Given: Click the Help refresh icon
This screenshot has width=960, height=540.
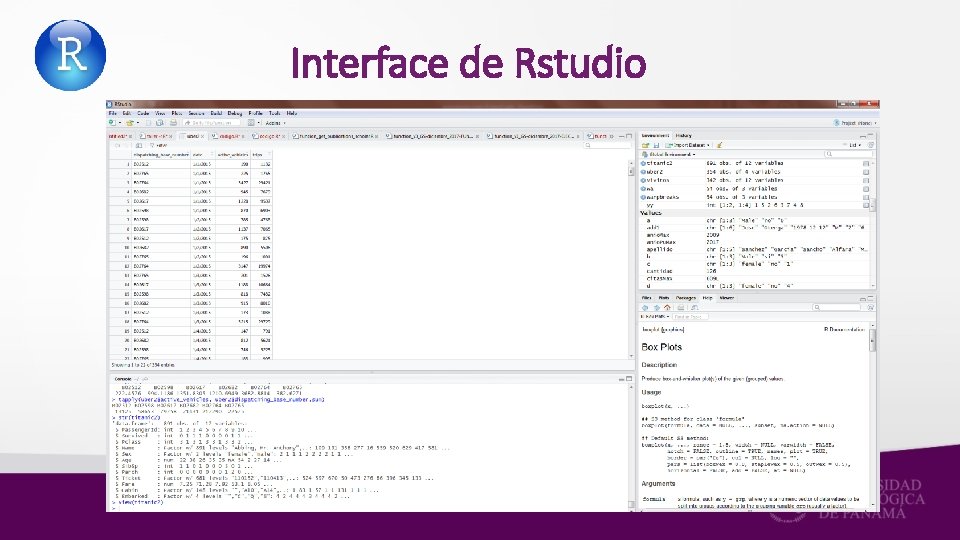Looking at the screenshot, I should pos(871,307).
